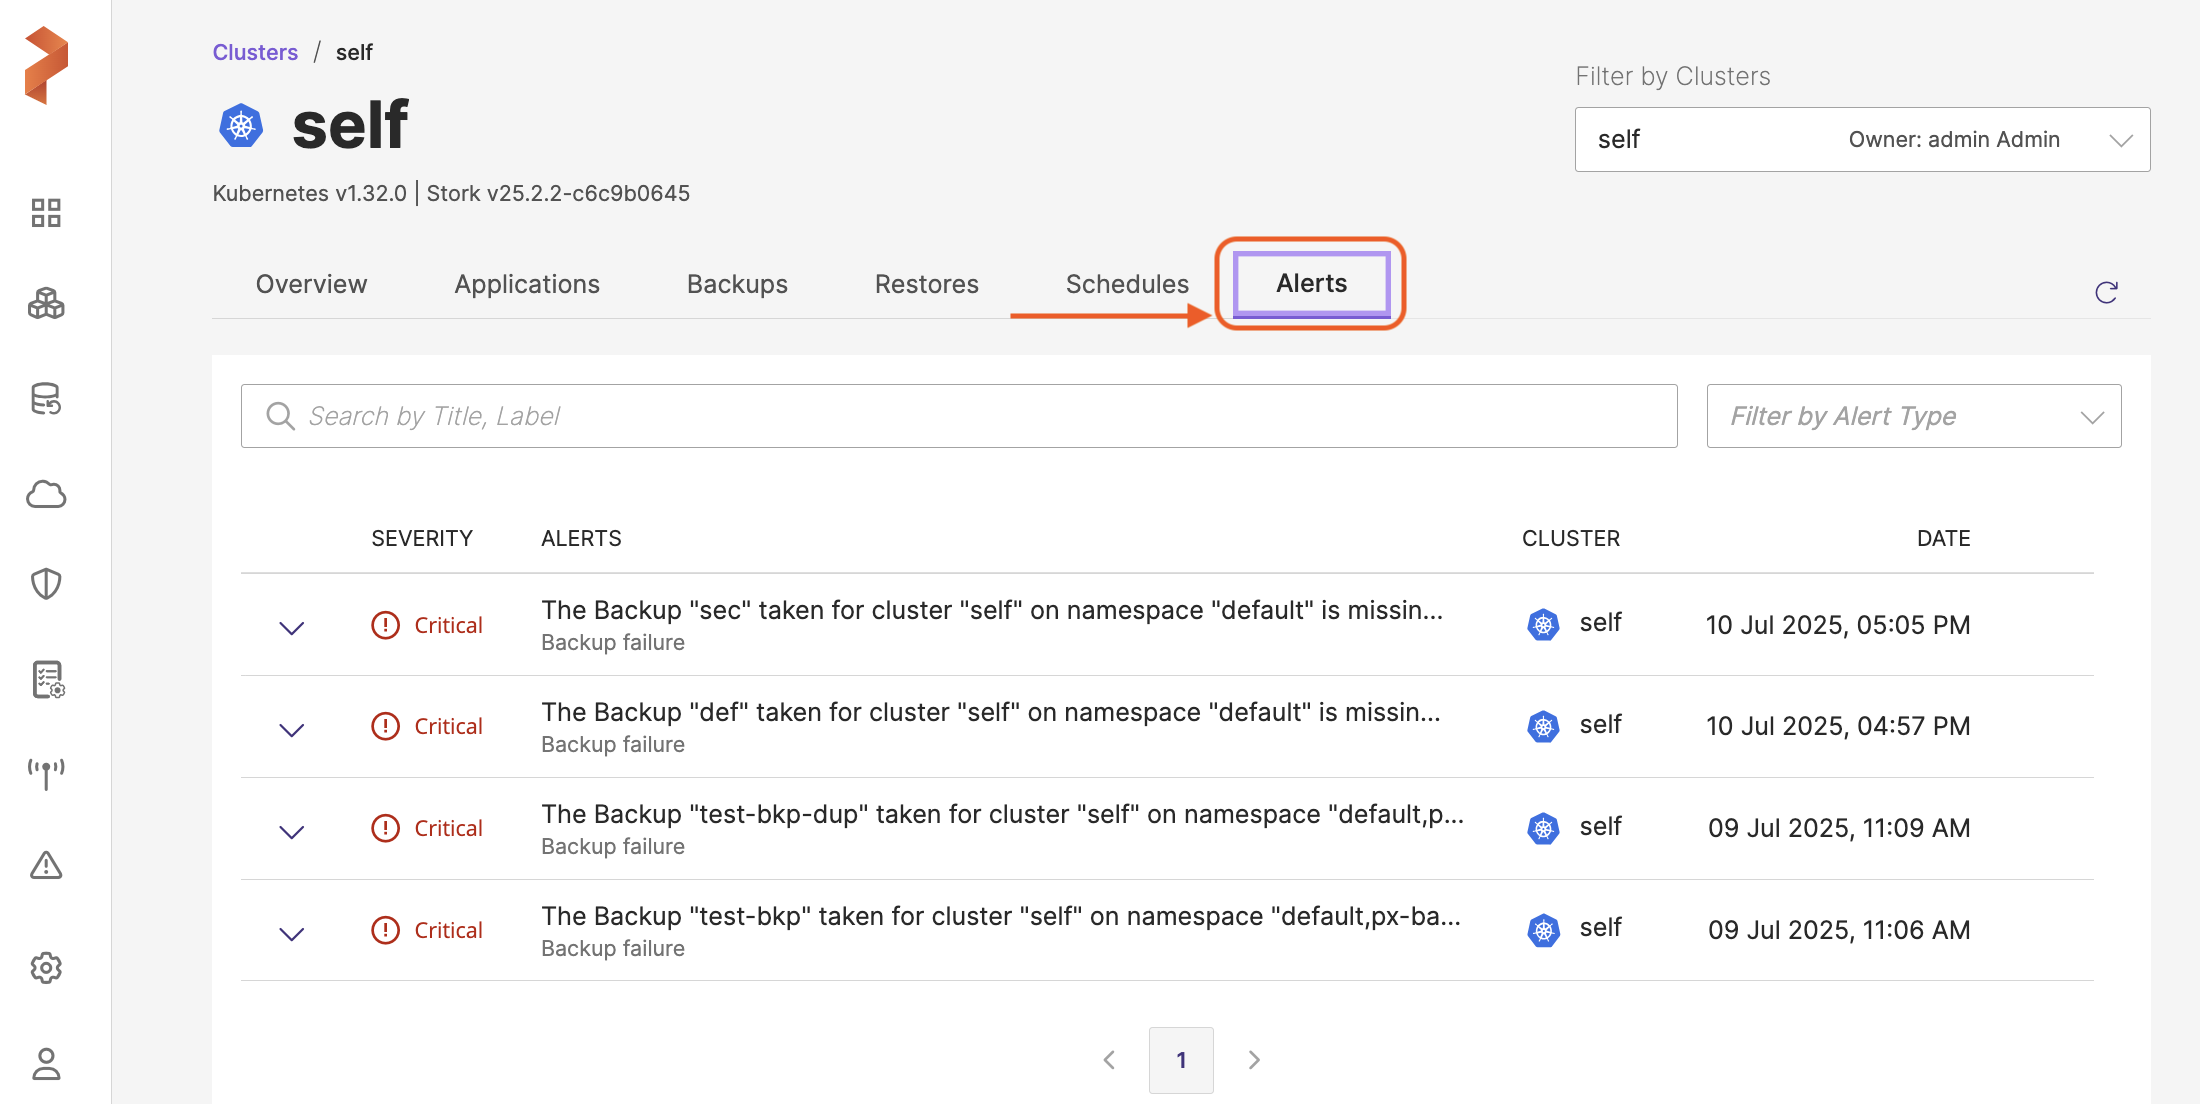The image size is (2200, 1104).
Task: Click page 1 pagination button
Action: click(1181, 1059)
